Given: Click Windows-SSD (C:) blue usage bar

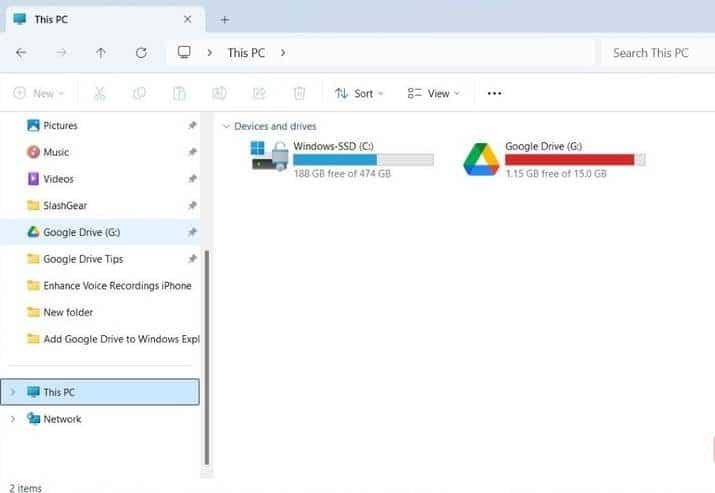Looking at the screenshot, I should (x=363, y=160).
